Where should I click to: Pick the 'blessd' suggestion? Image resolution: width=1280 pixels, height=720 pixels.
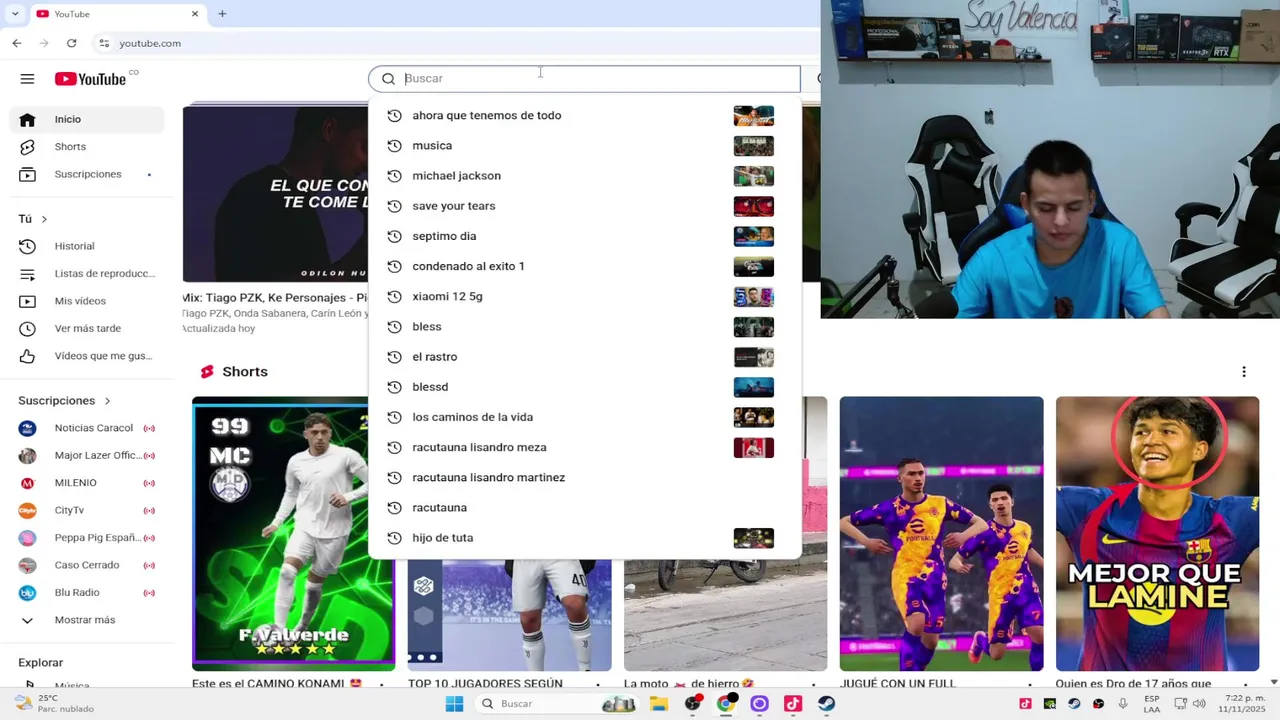pyautogui.click(x=584, y=387)
